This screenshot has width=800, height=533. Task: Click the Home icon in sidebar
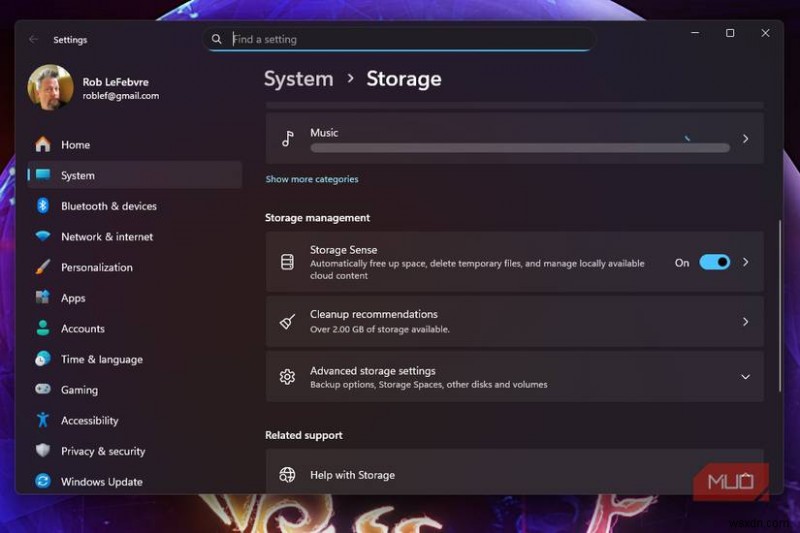[43, 144]
